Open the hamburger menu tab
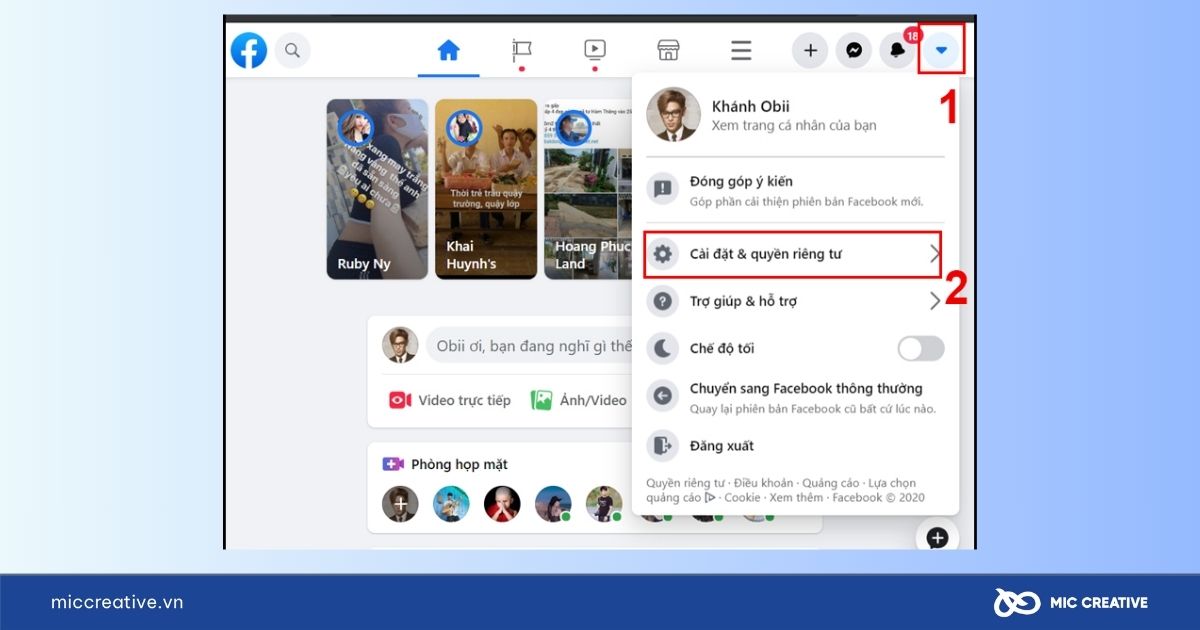 741,50
